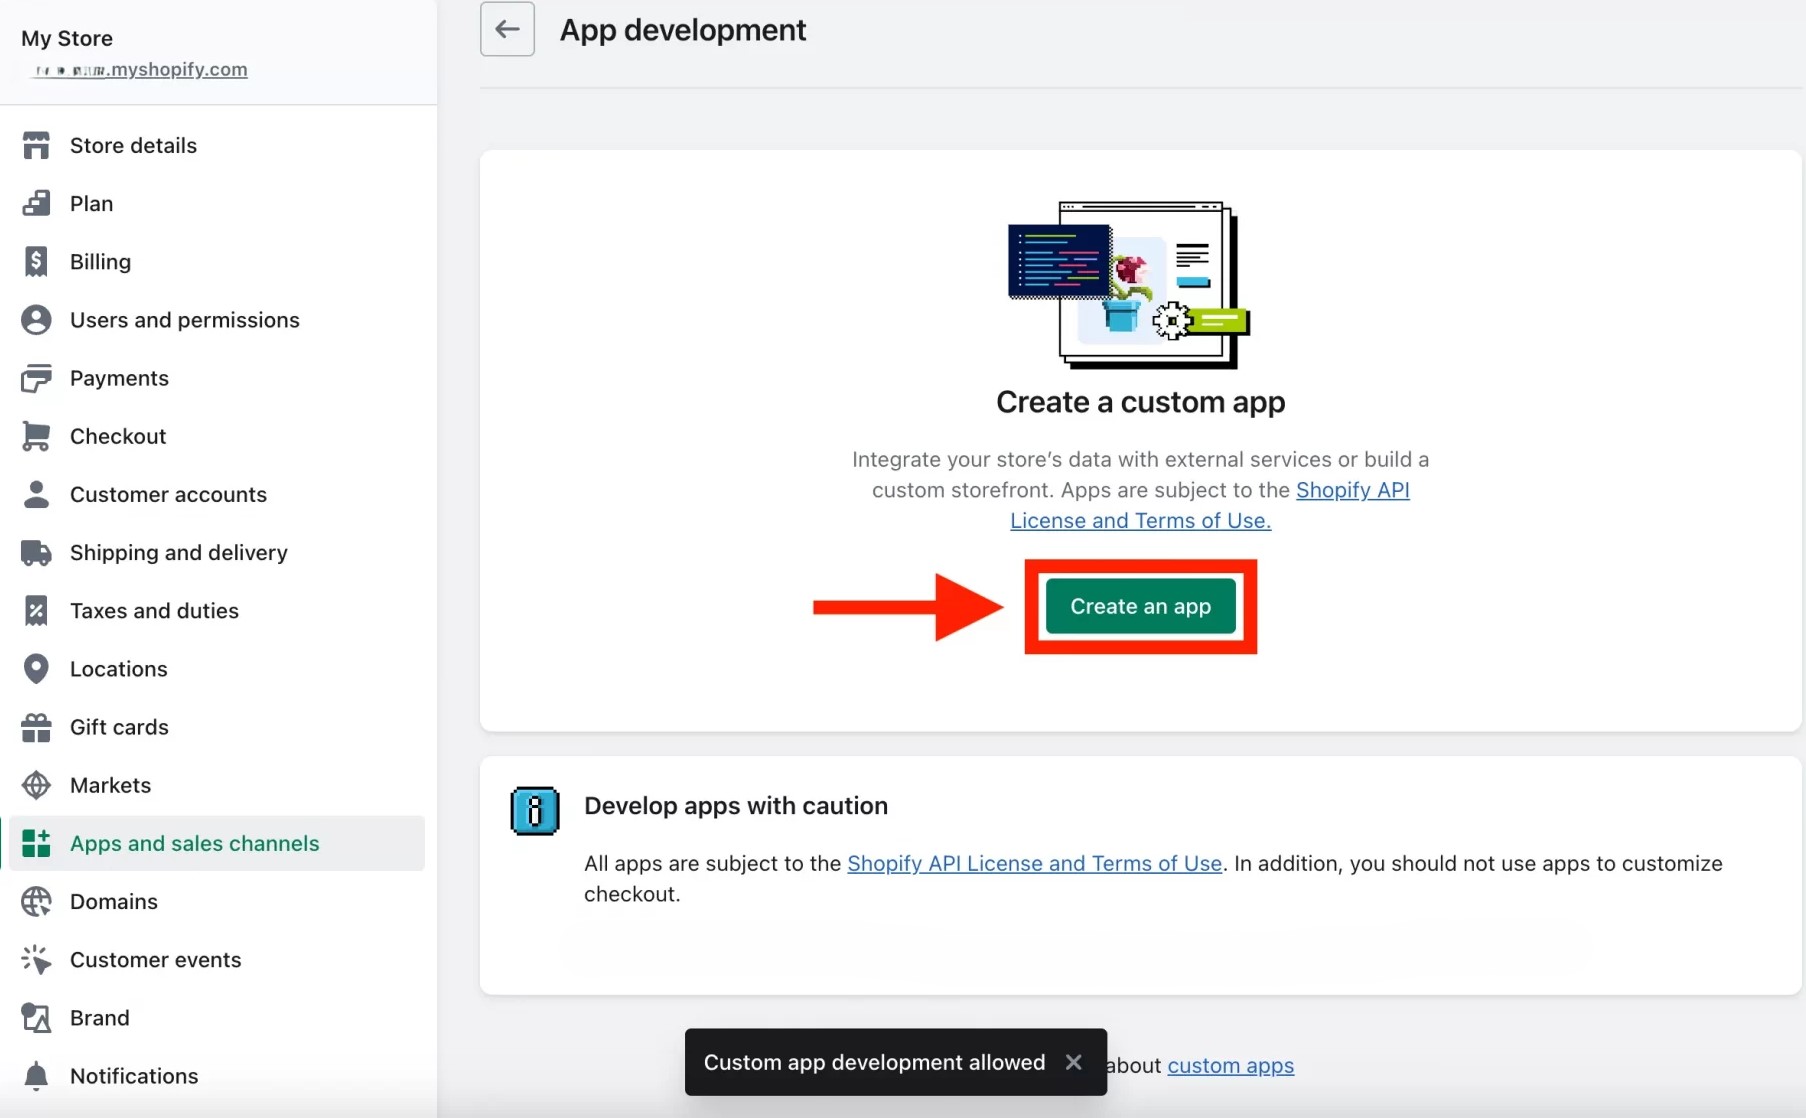Open Store details settings

pyautogui.click(x=217, y=145)
